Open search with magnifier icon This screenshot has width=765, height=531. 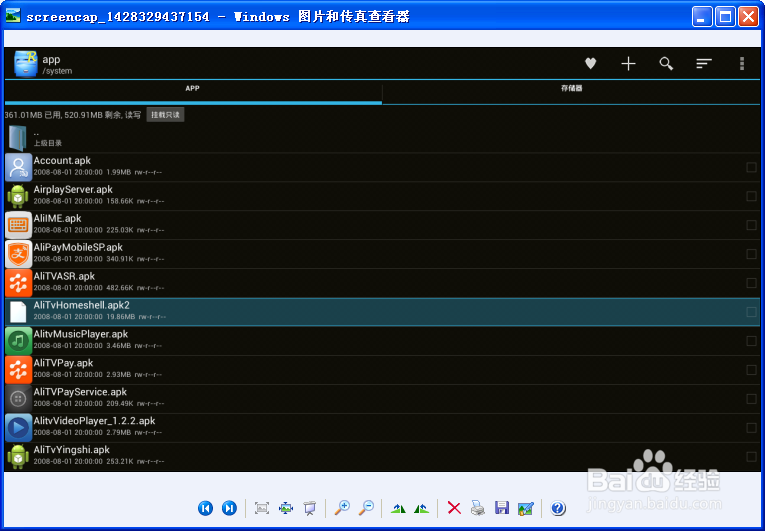(666, 63)
